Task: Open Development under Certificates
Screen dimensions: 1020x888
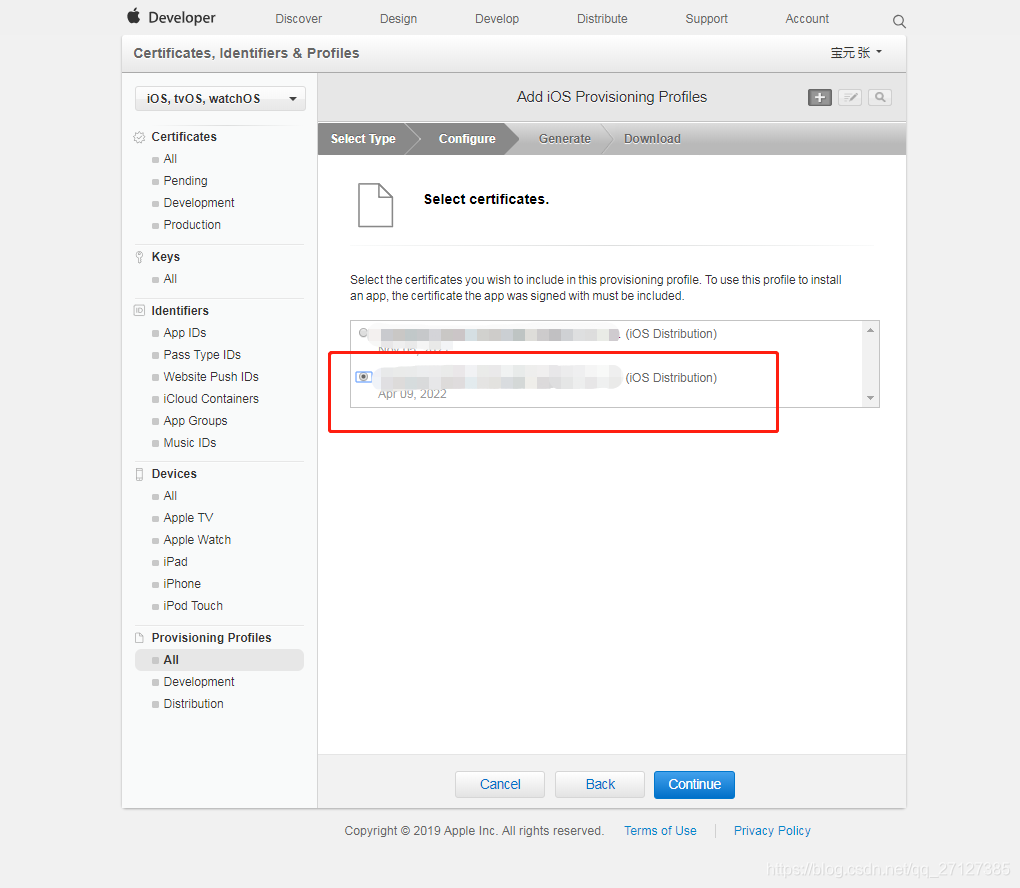Action: pos(199,203)
